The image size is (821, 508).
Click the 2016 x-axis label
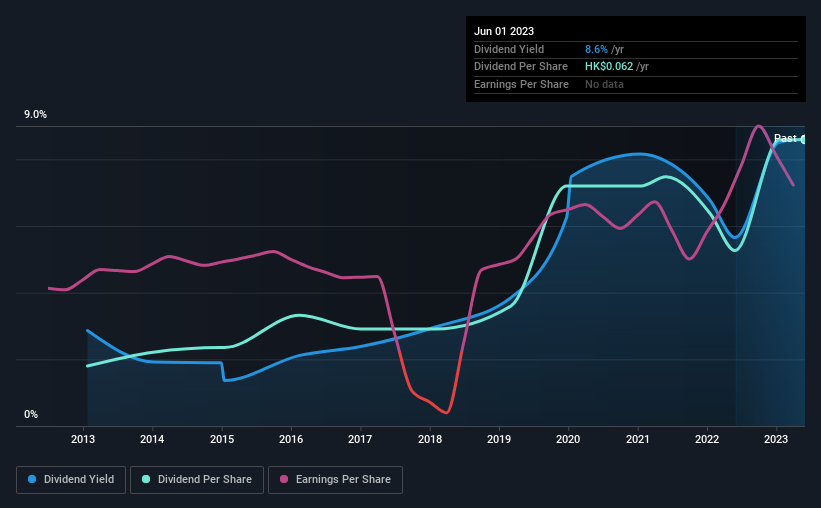point(291,439)
